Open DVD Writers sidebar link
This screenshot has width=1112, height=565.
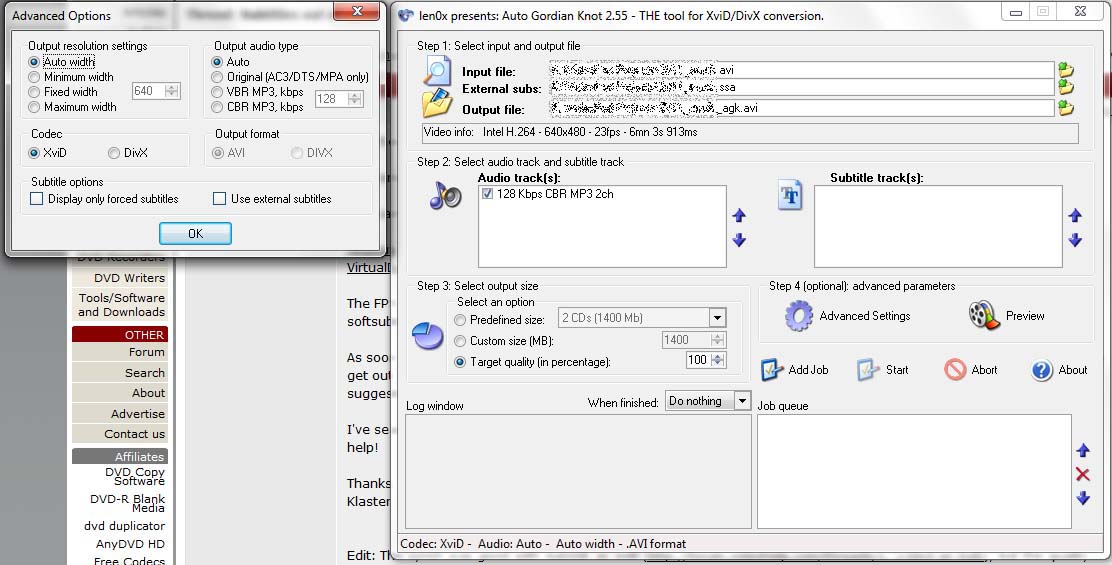(x=129, y=278)
